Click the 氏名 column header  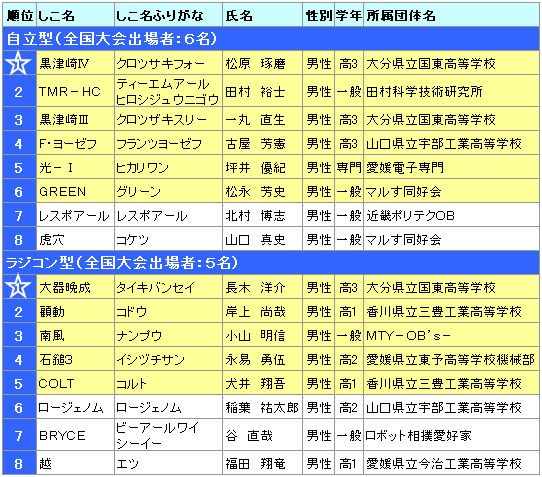click(x=263, y=15)
